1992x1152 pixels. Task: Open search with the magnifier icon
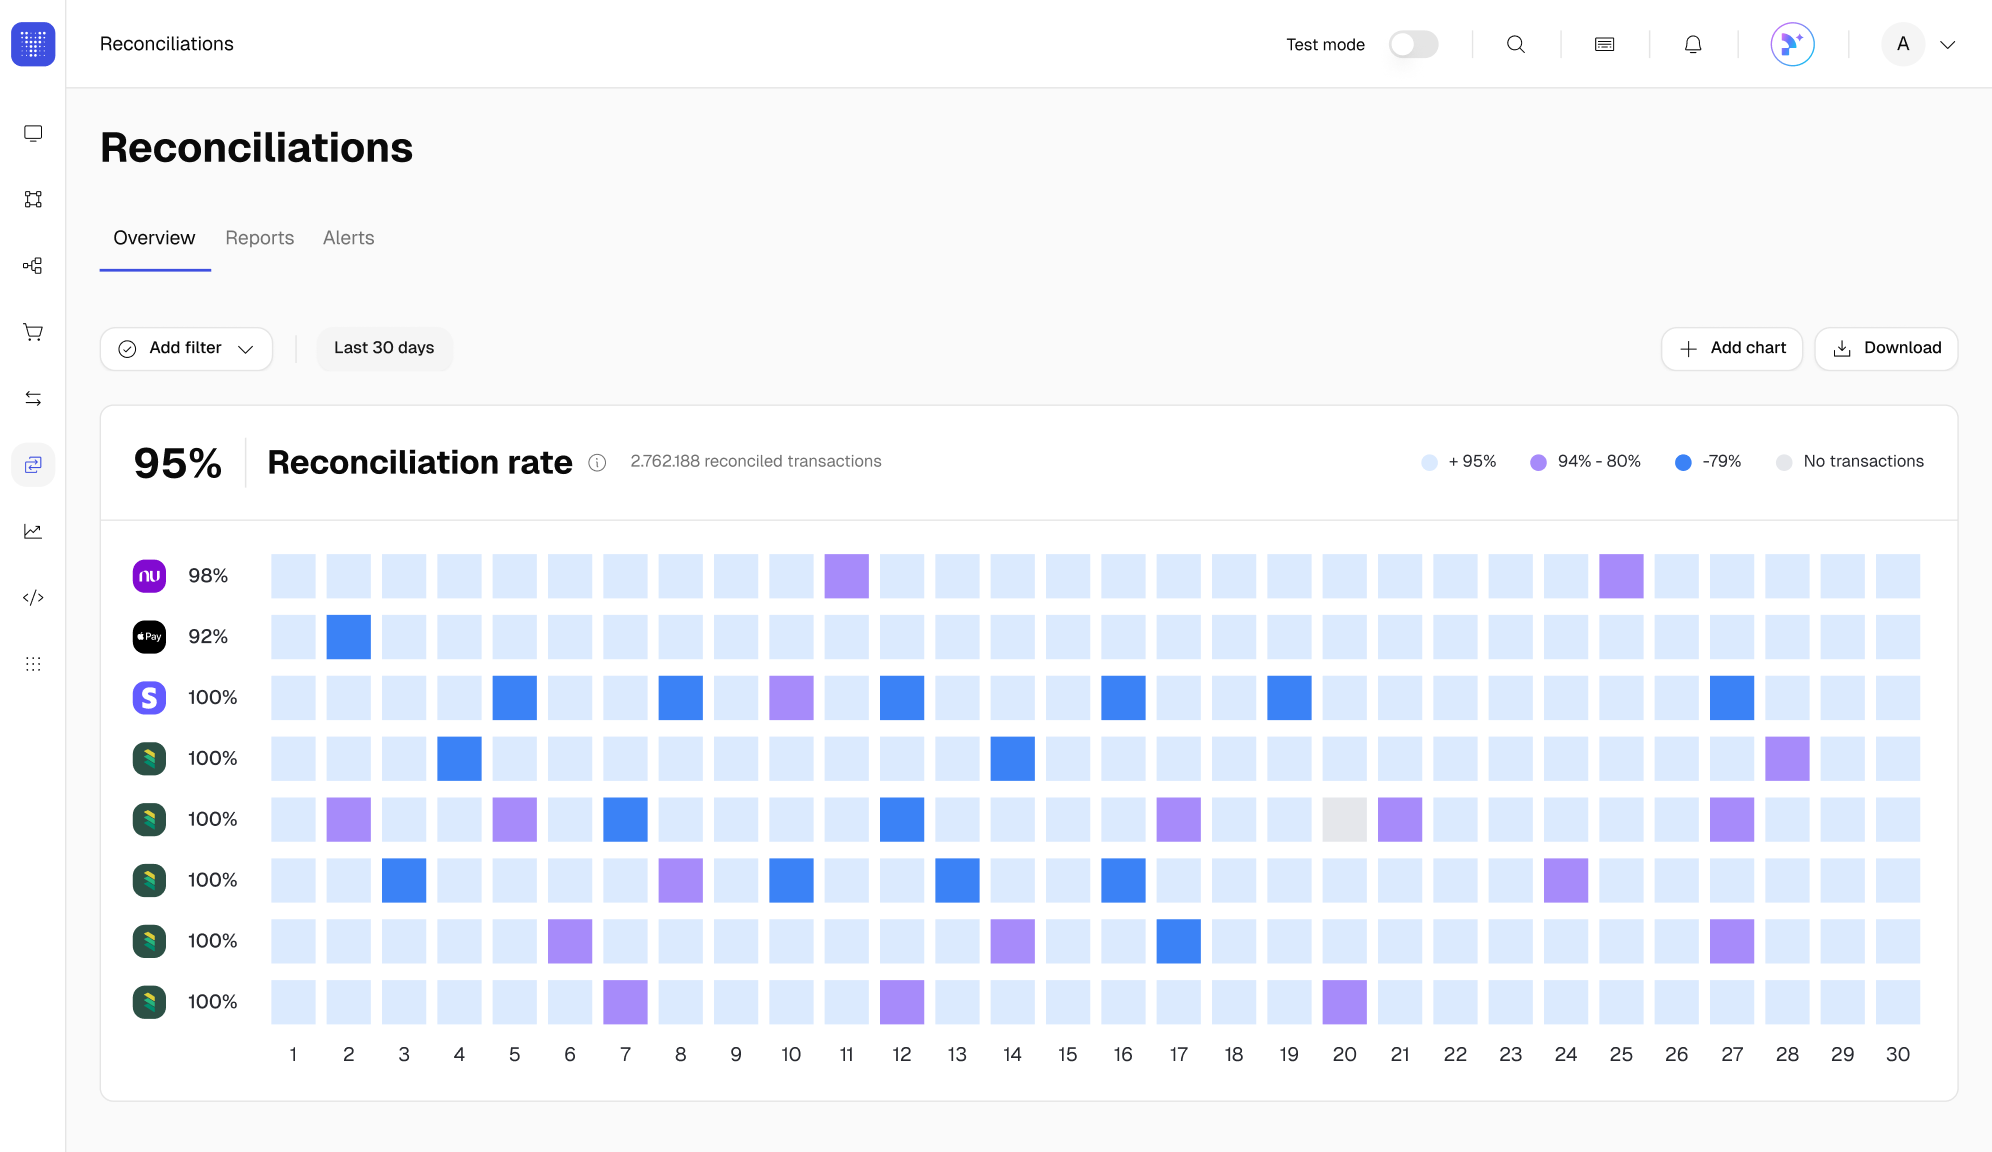(x=1515, y=44)
